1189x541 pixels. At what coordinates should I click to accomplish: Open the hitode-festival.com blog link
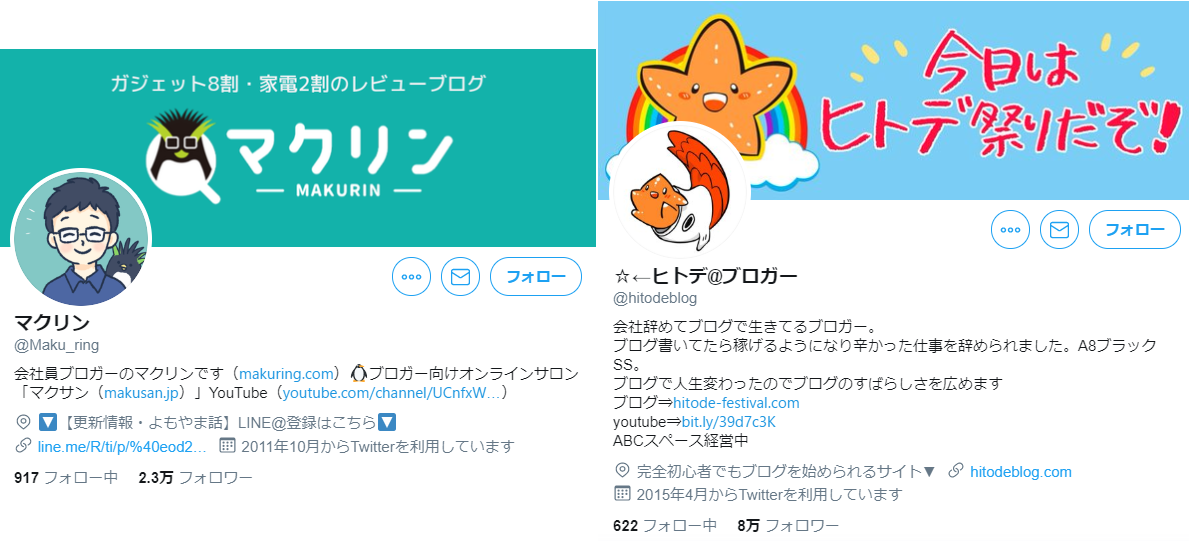736,403
